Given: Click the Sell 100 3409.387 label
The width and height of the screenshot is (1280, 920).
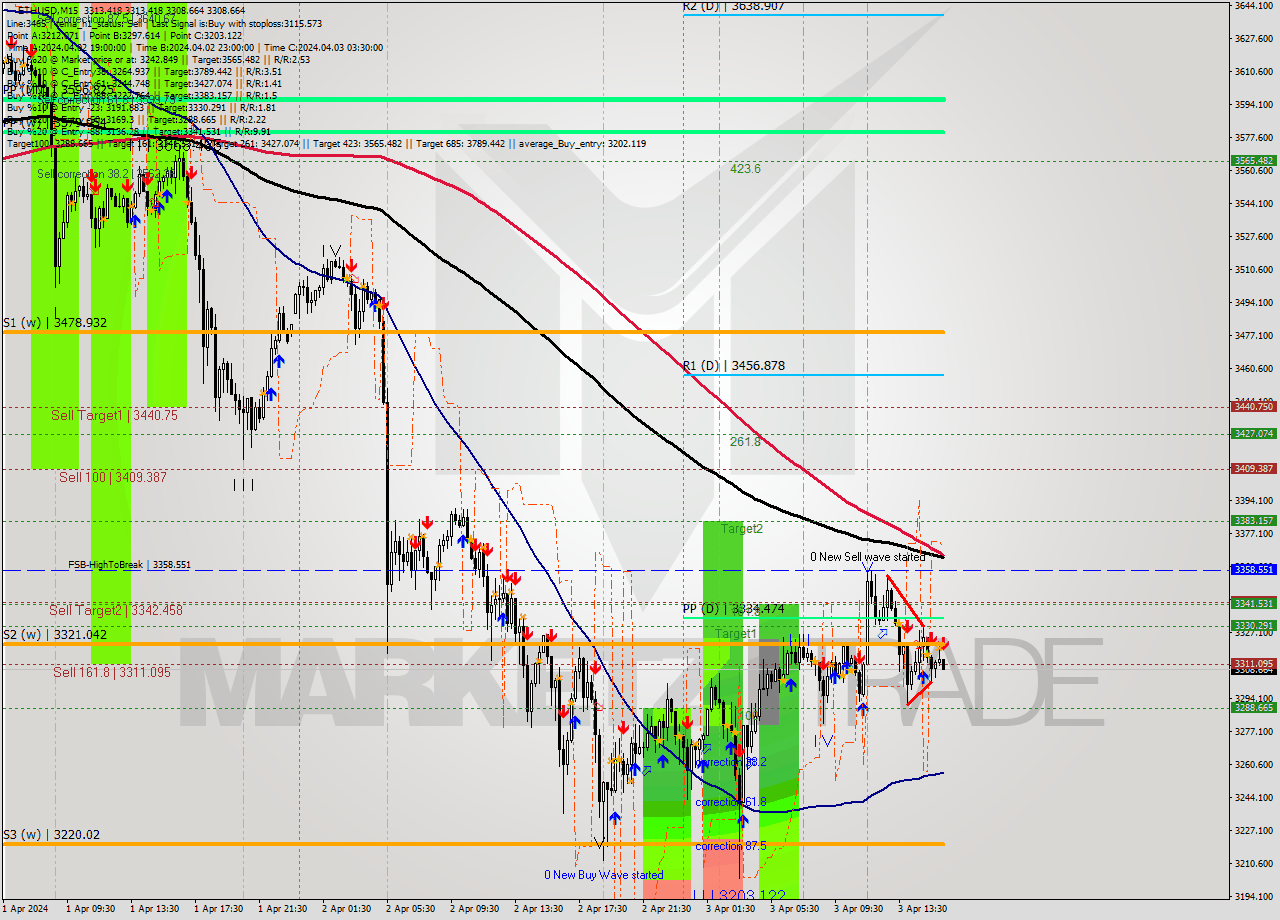Looking at the screenshot, I should pos(113,477).
